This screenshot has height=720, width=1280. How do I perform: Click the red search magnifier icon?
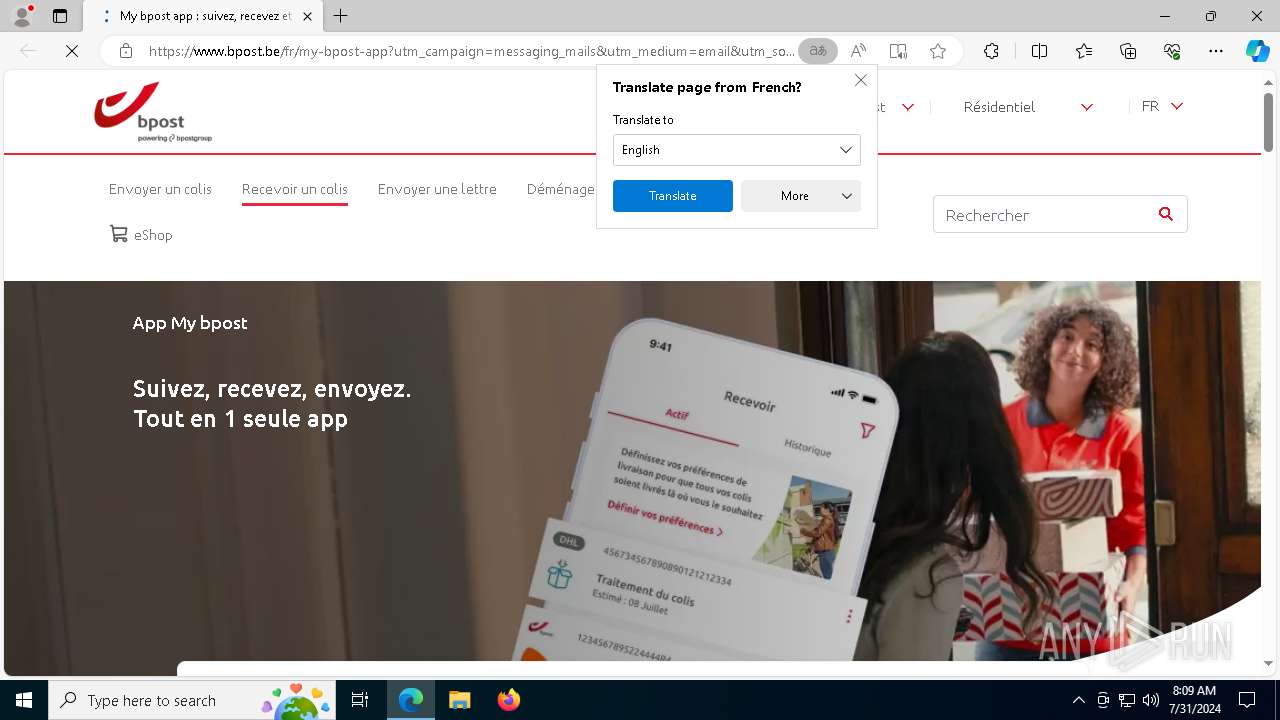[x=1165, y=214]
